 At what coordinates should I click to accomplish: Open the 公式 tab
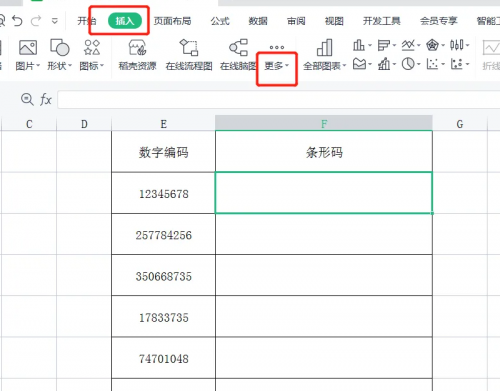pos(220,21)
